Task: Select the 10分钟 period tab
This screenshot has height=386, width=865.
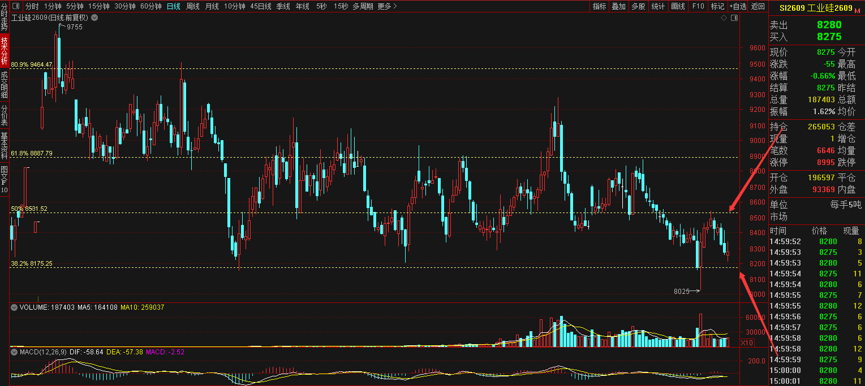Action: click(x=235, y=7)
